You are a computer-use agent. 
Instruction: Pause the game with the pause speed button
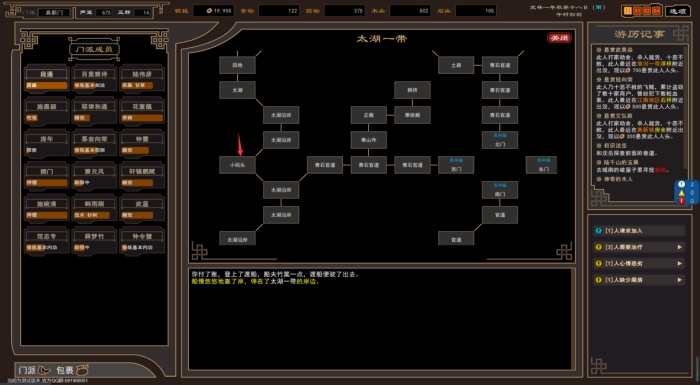click(x=628, y=11)
